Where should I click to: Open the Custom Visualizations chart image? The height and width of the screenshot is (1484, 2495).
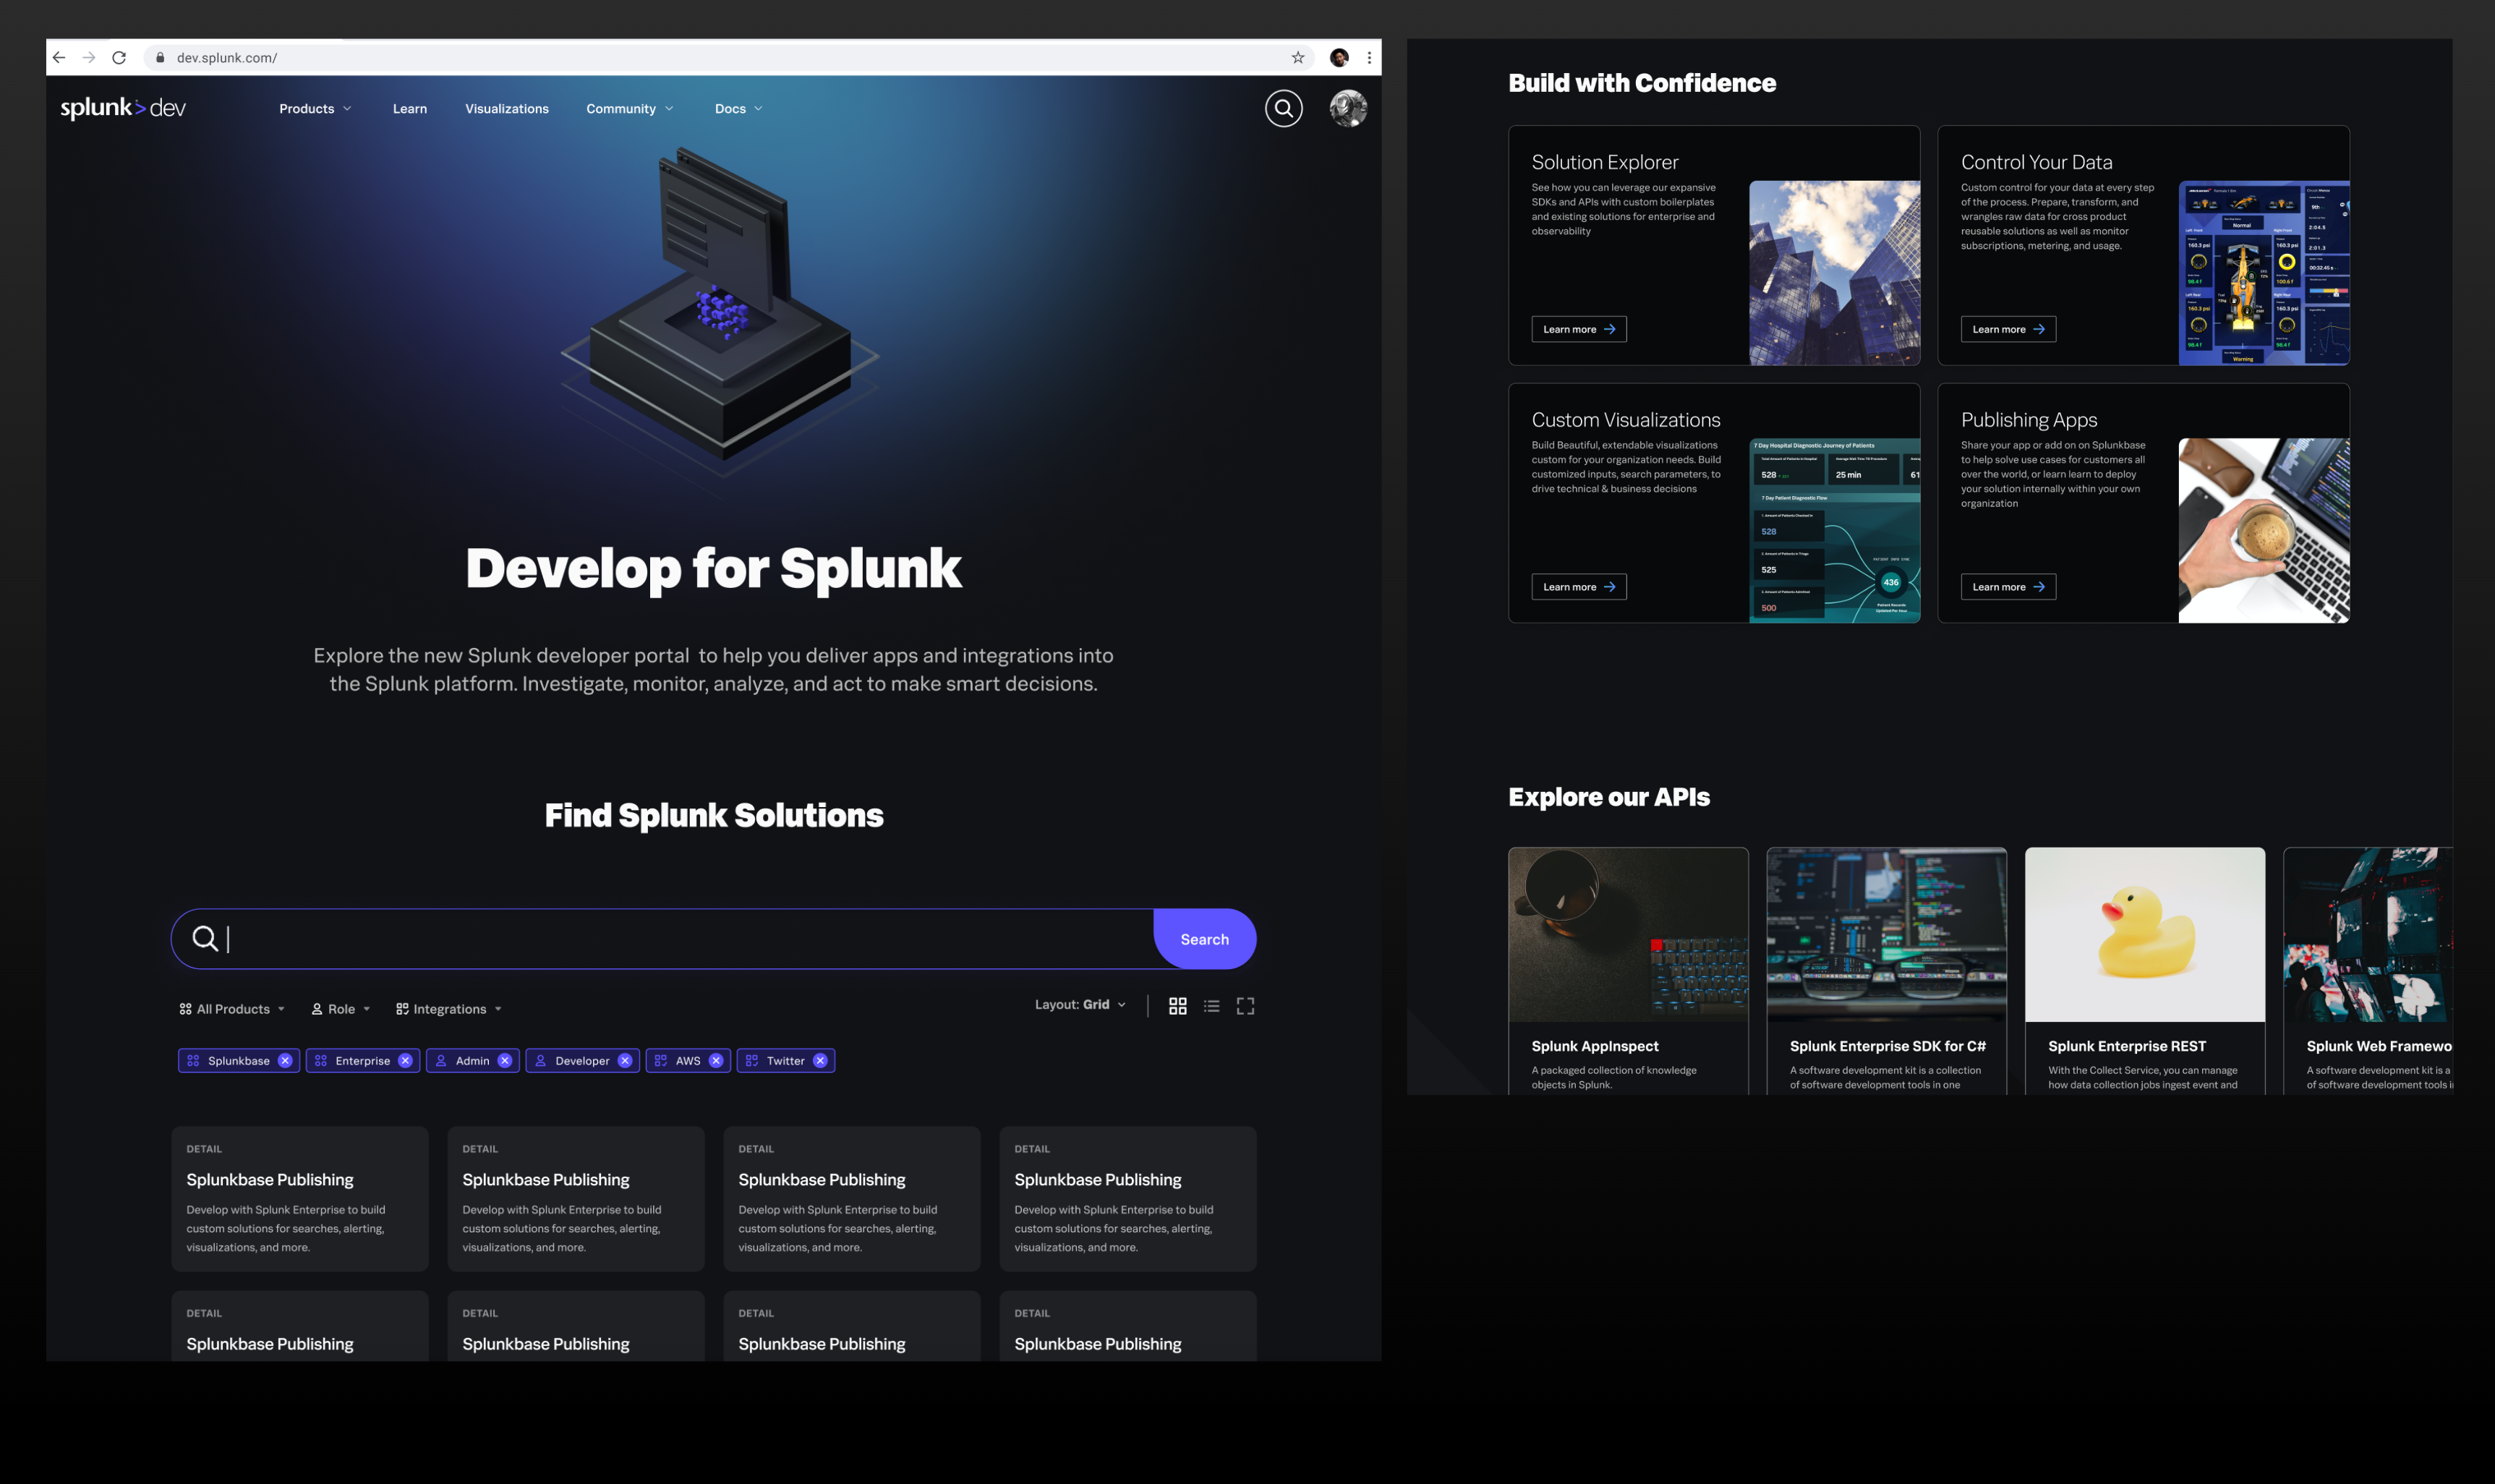tap(1834, 531)
